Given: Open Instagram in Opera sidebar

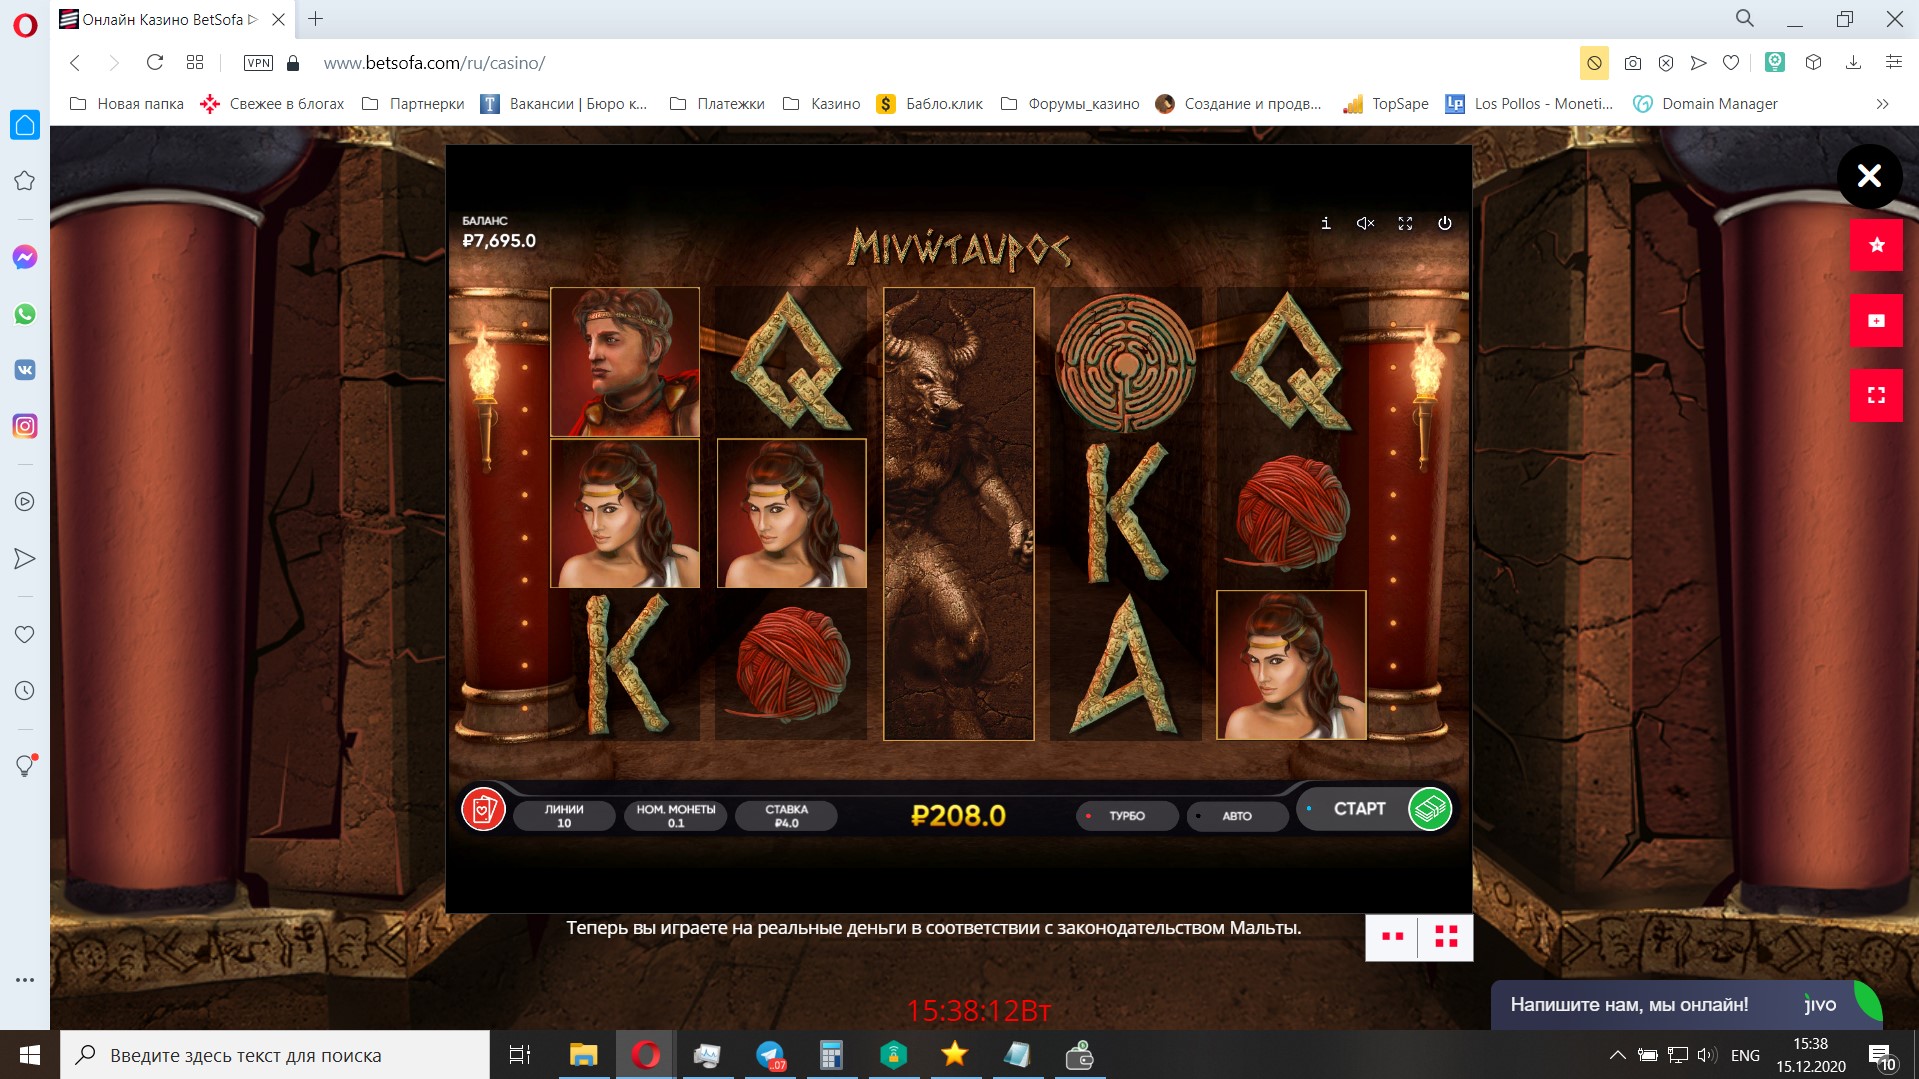Looking at the screenshot, I should coord(25,426).
